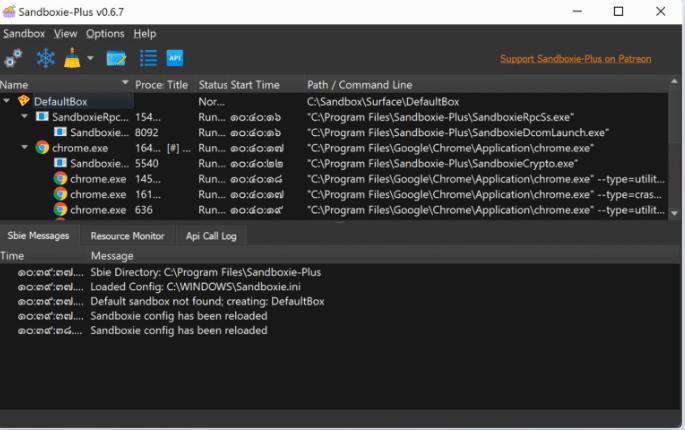This screenshot has height=430, width=685.
Task: Open global settings gears icon
Action: (13, 58)
